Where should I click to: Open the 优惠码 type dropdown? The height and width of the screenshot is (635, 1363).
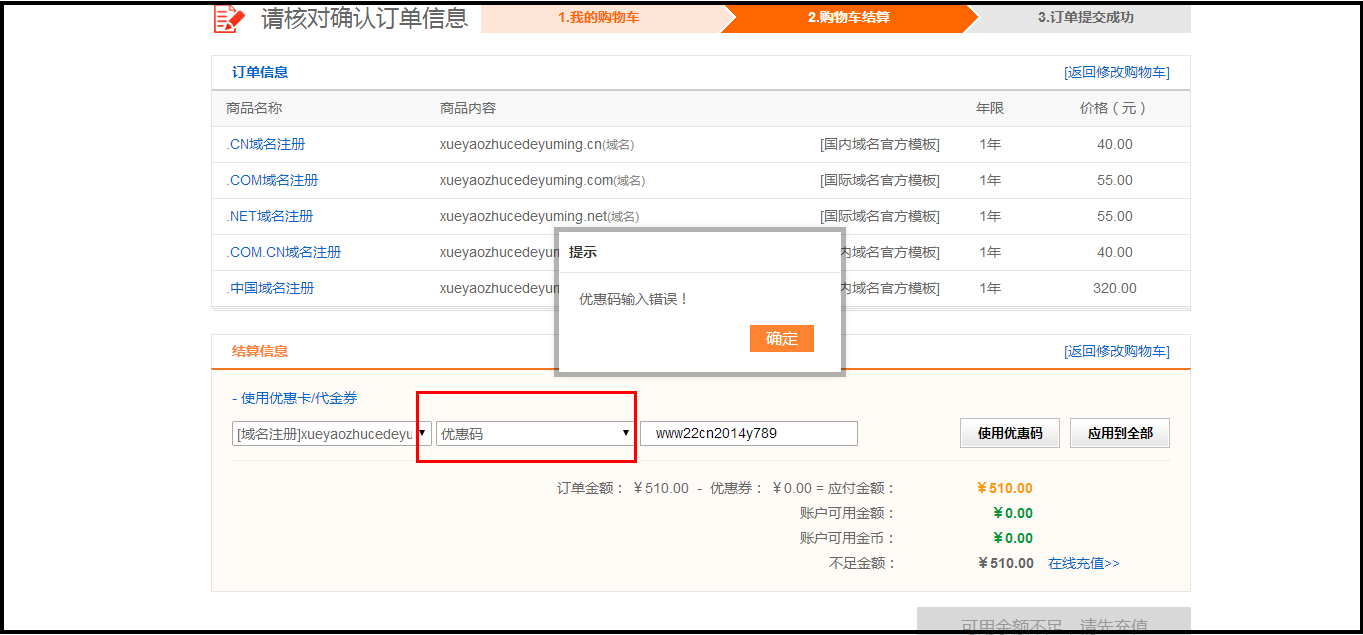pyautogui.click(x=535, y=434)
